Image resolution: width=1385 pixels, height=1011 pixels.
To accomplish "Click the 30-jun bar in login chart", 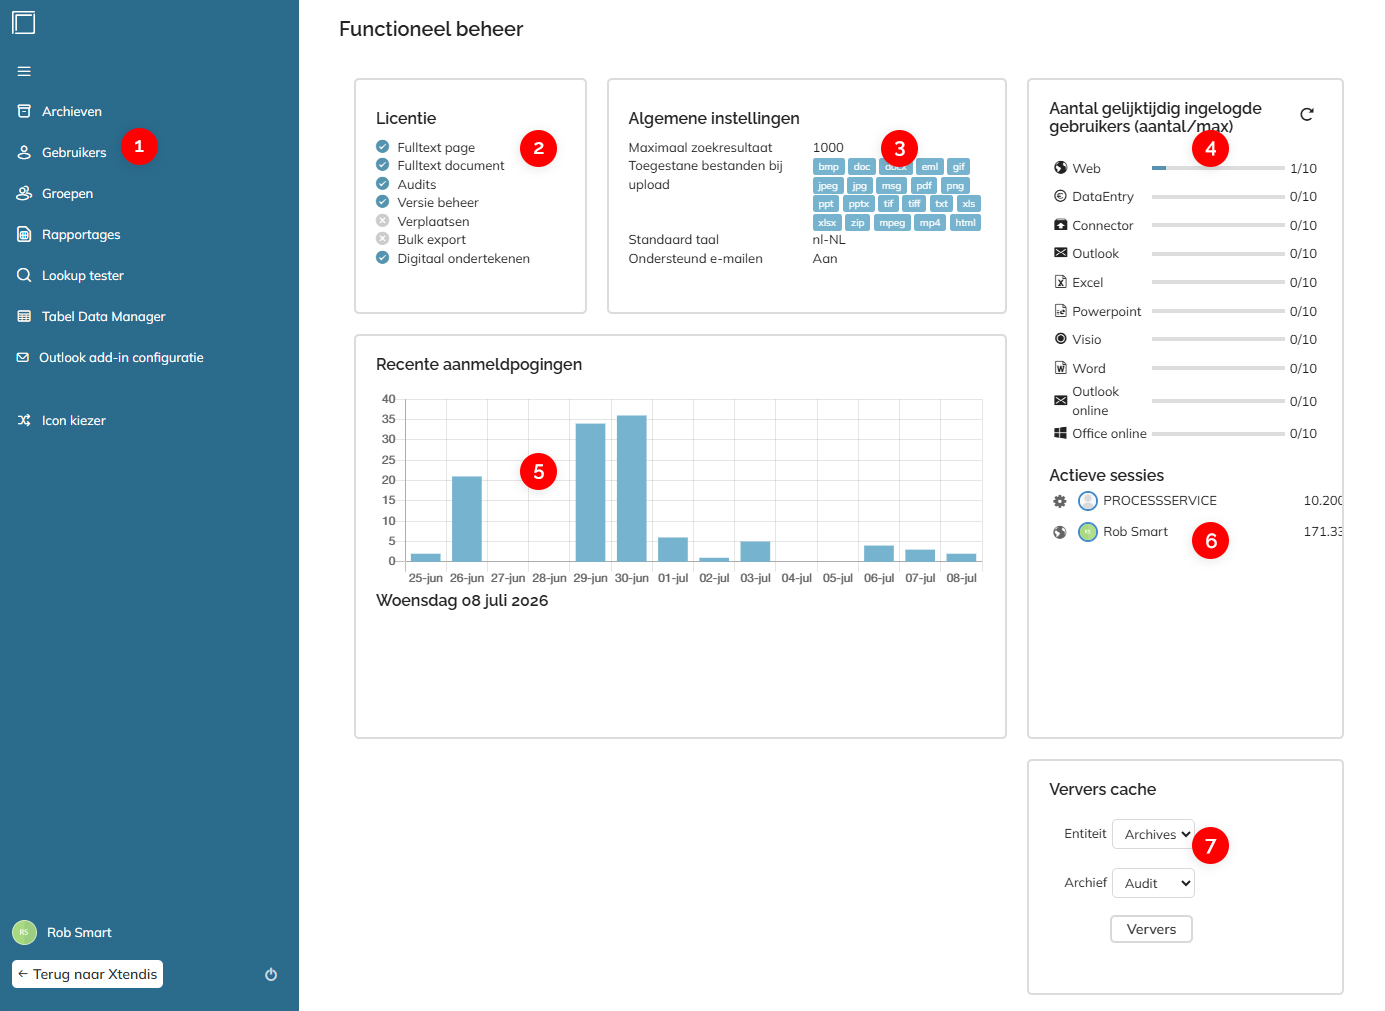I will [x=632, y=488].
